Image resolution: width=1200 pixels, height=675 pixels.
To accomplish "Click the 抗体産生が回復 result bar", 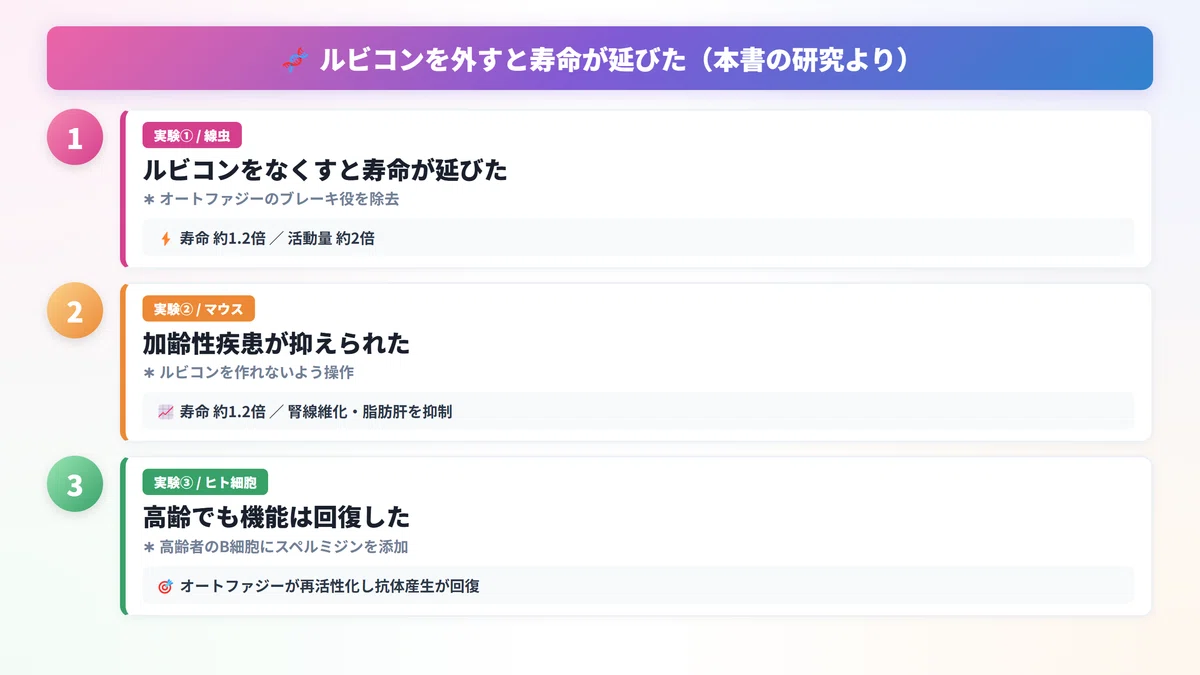I will point(638,586).
